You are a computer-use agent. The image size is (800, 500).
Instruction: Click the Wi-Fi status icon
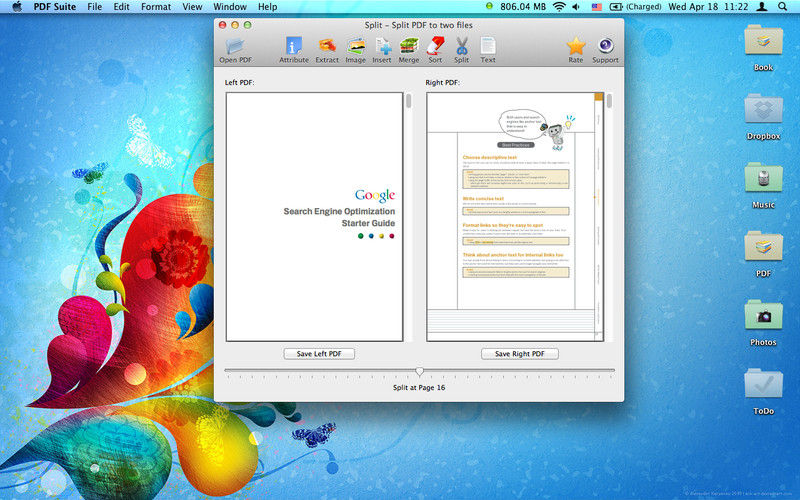(559, 7)
